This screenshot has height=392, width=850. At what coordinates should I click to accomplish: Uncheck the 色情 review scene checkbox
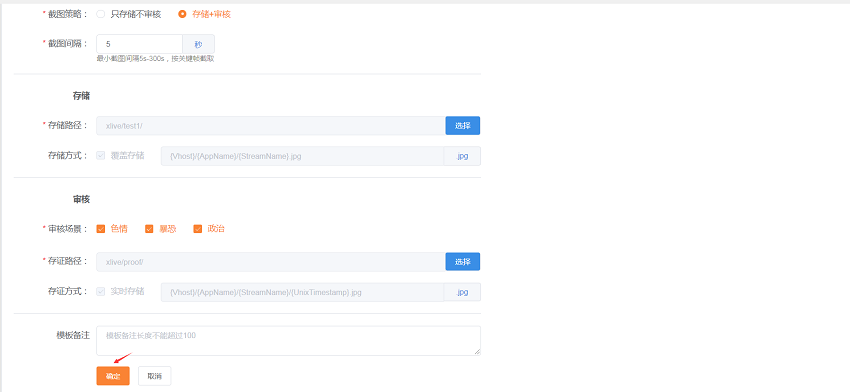tap(100, 229)
